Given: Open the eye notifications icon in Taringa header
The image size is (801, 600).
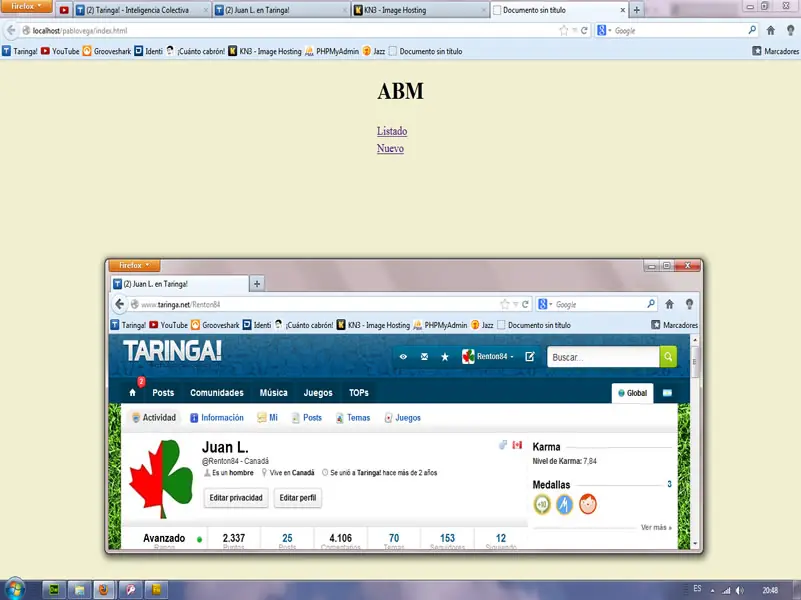Looking at the screenshot, I should (x=403, y=356).
